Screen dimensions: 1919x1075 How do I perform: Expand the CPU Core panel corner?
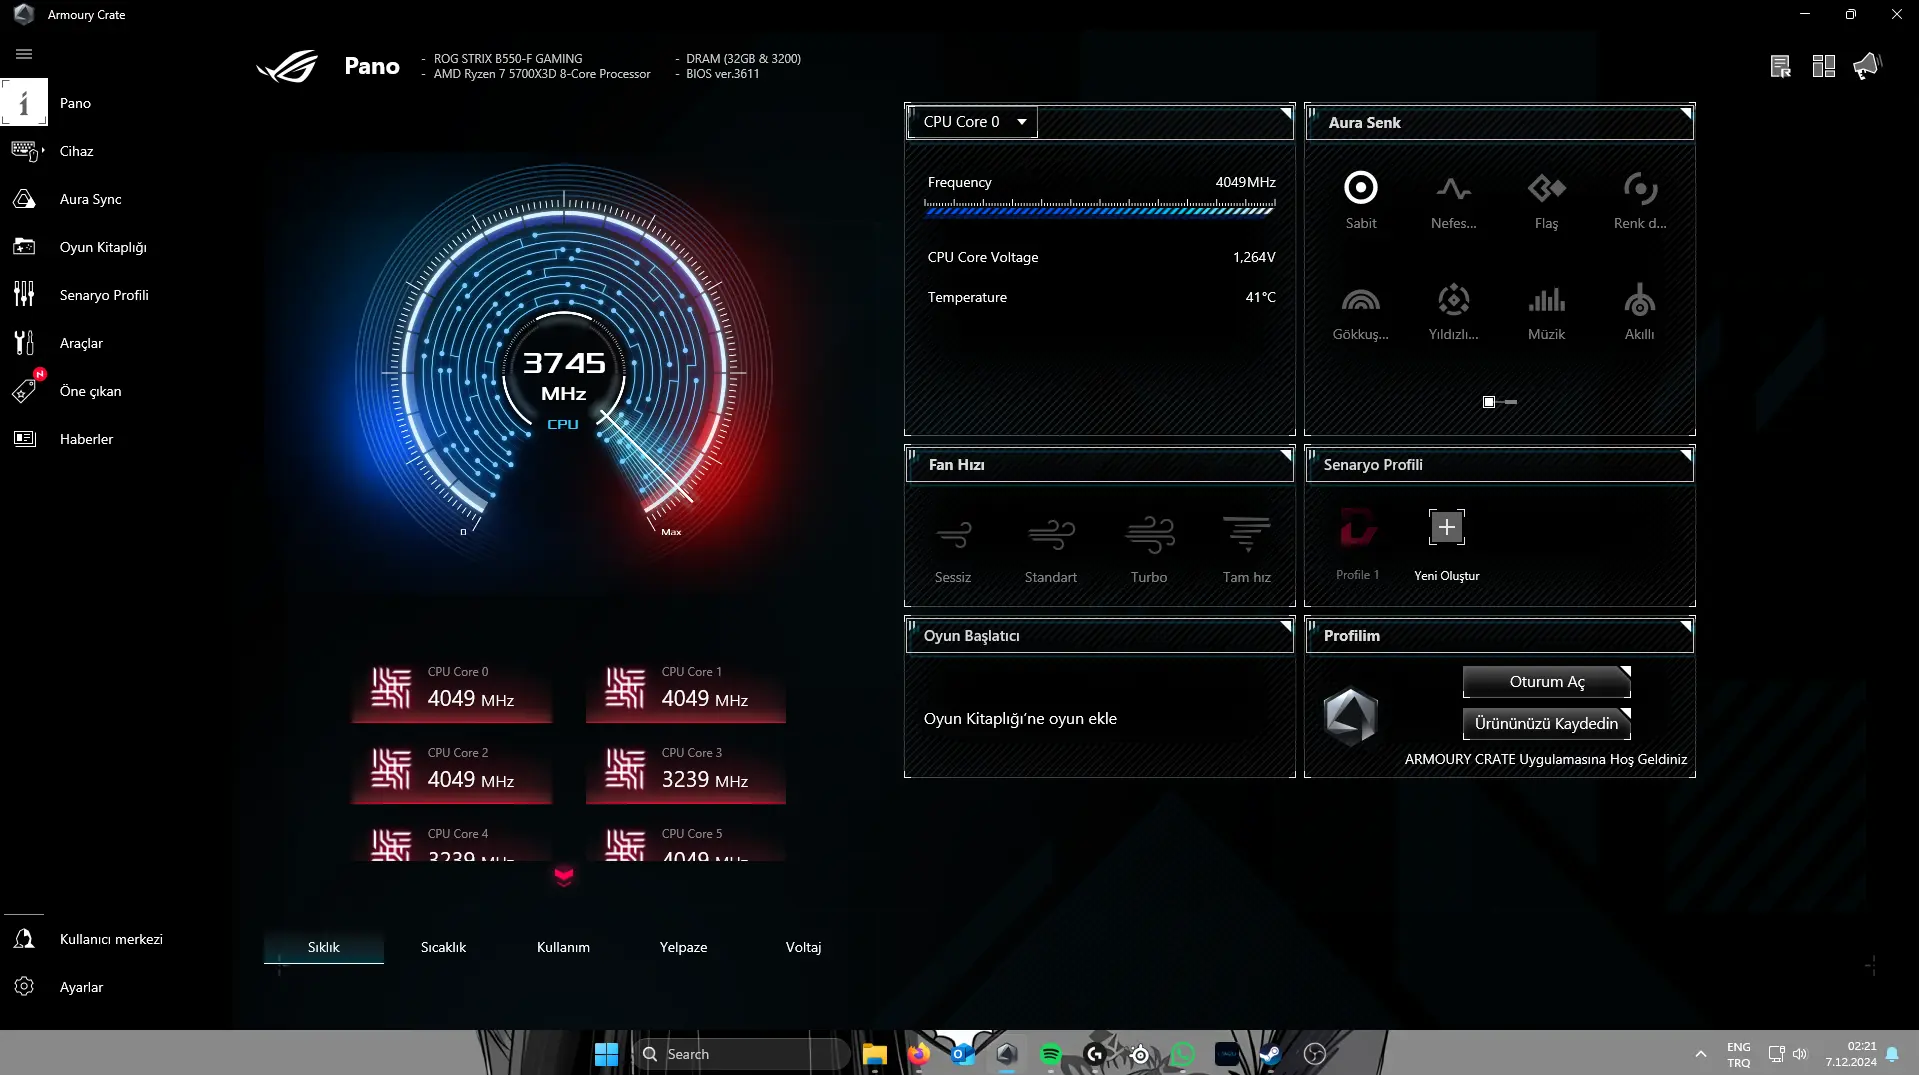click(x=1286, y=113)
